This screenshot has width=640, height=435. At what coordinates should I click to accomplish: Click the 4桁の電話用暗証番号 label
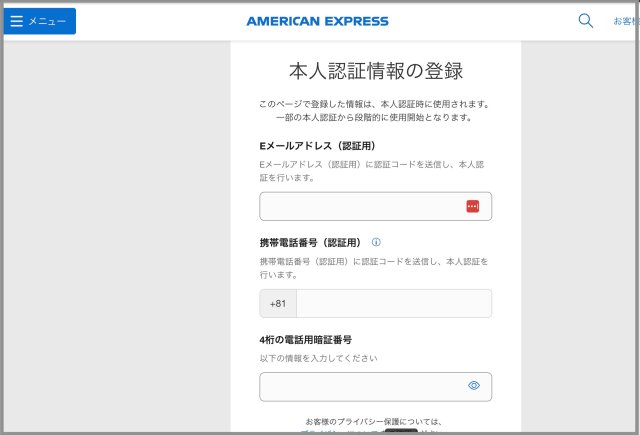(x=305, y=340)
